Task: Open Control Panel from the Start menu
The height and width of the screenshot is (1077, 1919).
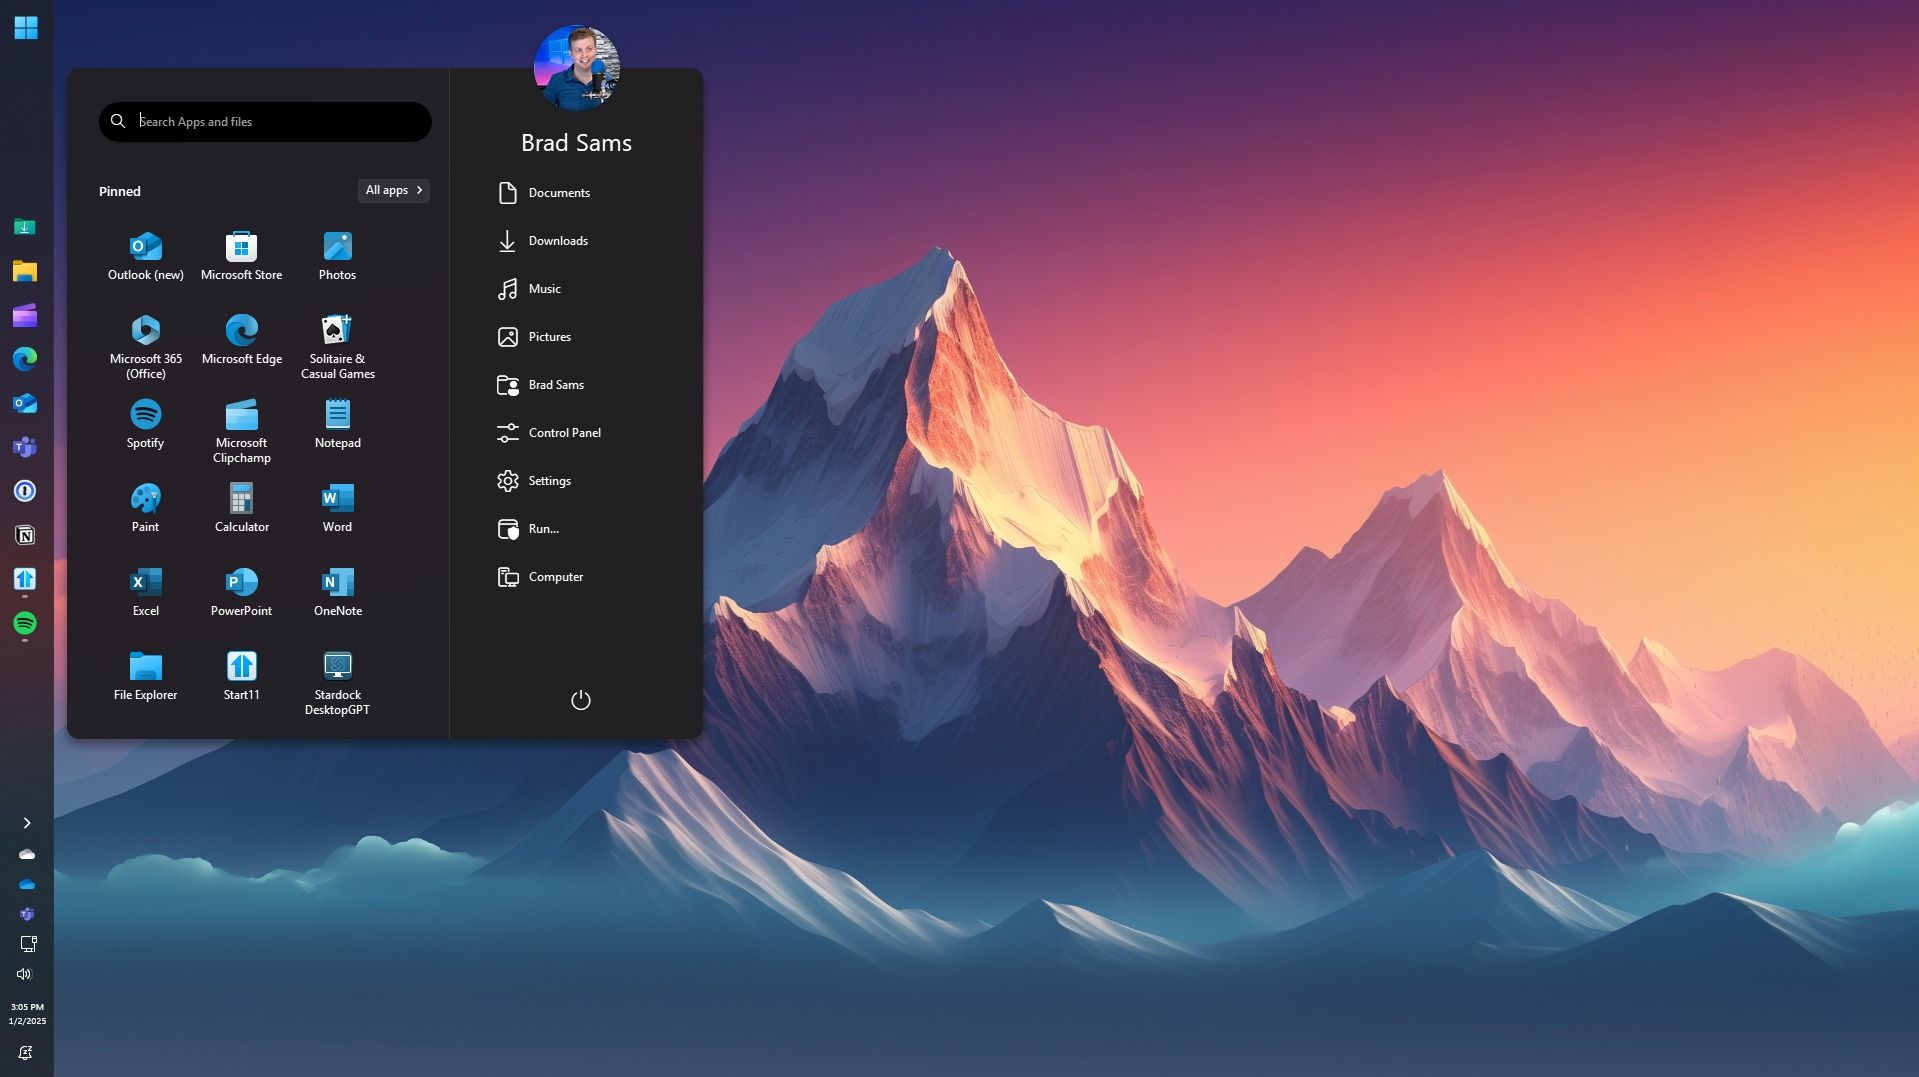Action: (x=565, y=432)
